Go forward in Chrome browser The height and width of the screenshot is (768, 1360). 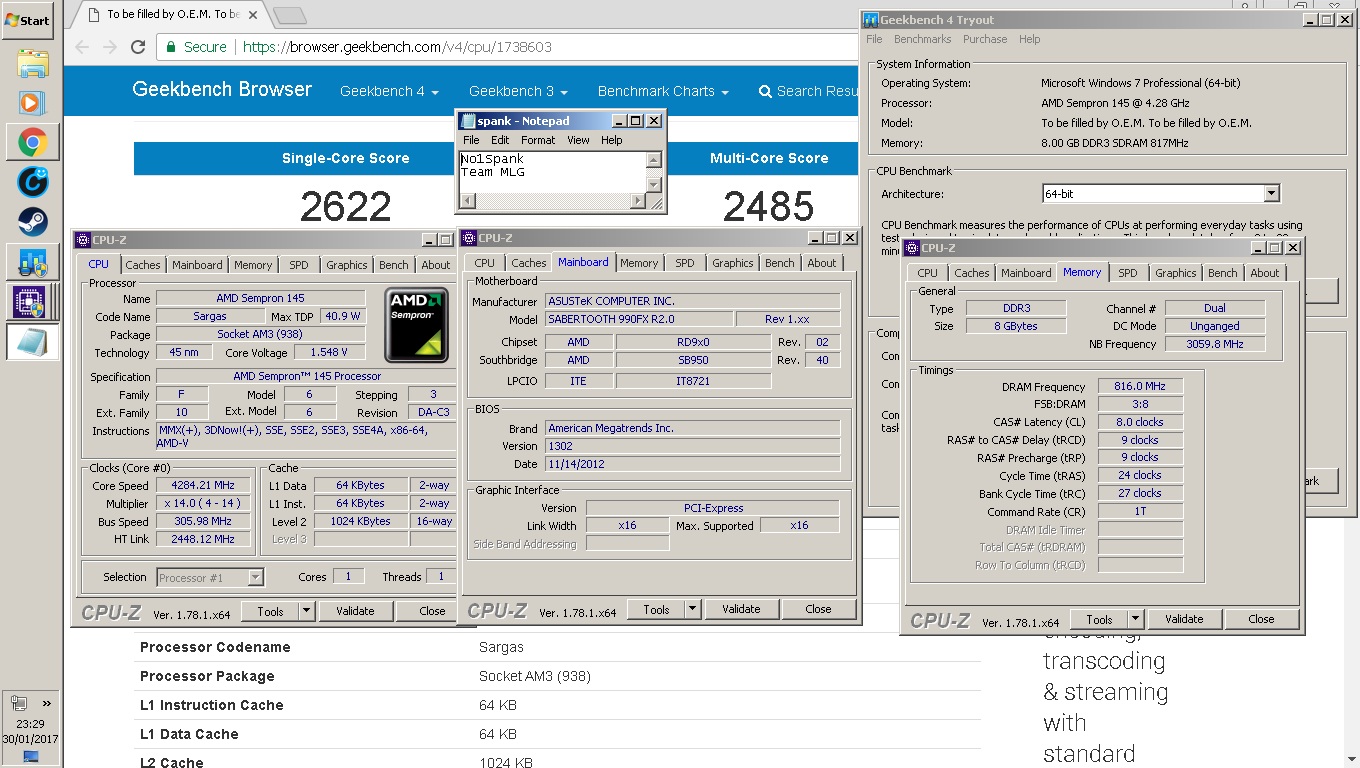tap(110, 47)
